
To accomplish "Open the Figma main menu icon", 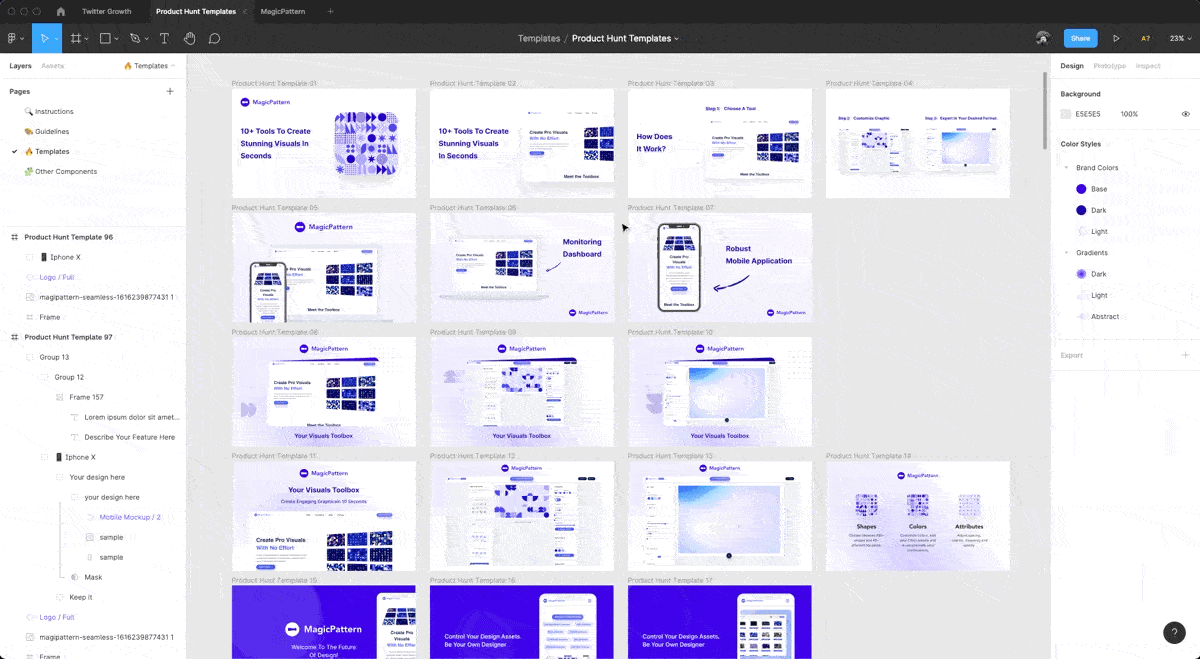I will 12,38.
